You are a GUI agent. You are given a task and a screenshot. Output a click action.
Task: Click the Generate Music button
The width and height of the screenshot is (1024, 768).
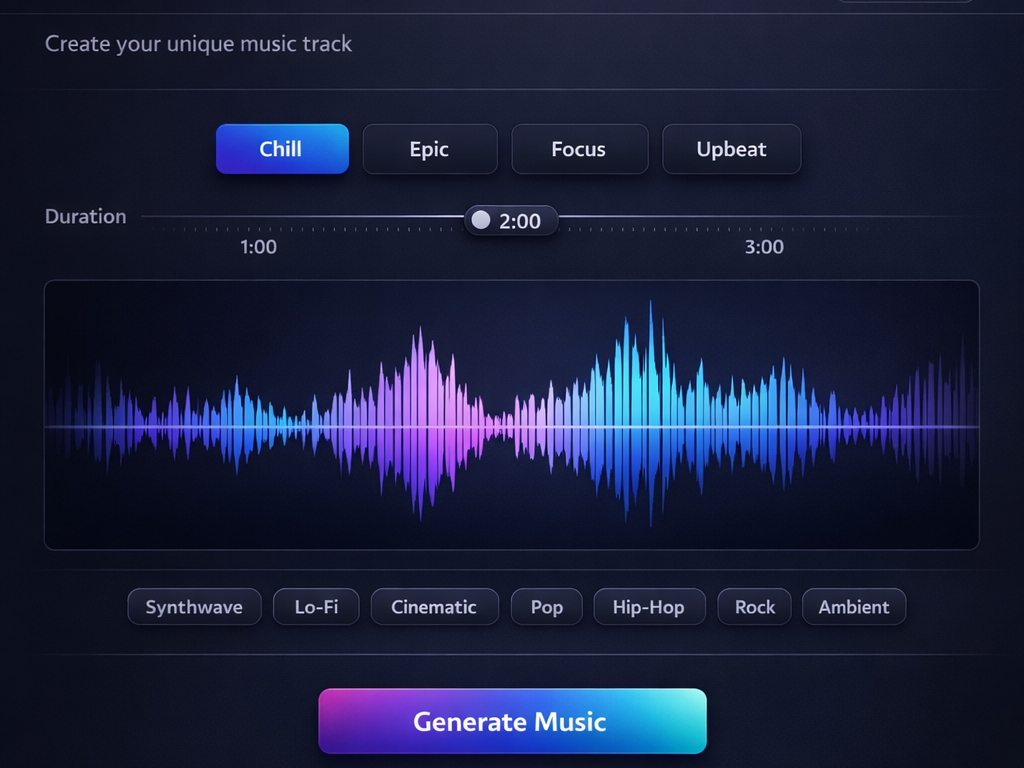click(512, 721)
